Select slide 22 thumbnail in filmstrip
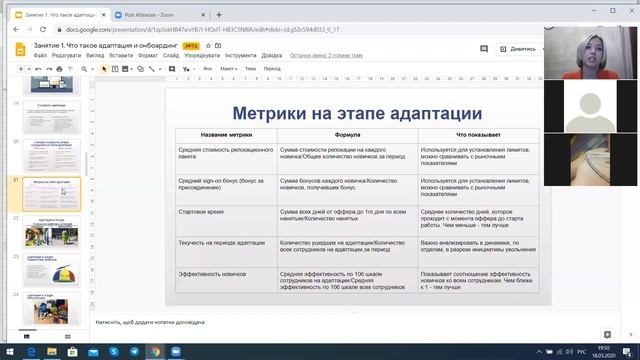 51,232
